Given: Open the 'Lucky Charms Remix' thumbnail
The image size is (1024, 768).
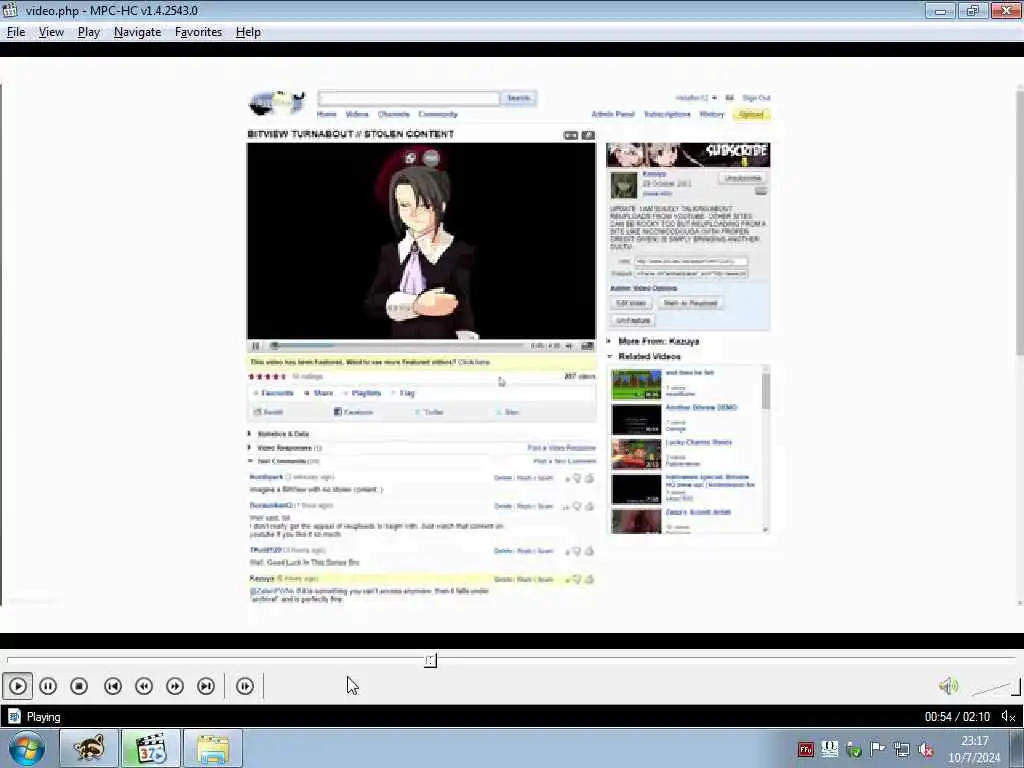Looking at the screenshot, I should 636,454.
